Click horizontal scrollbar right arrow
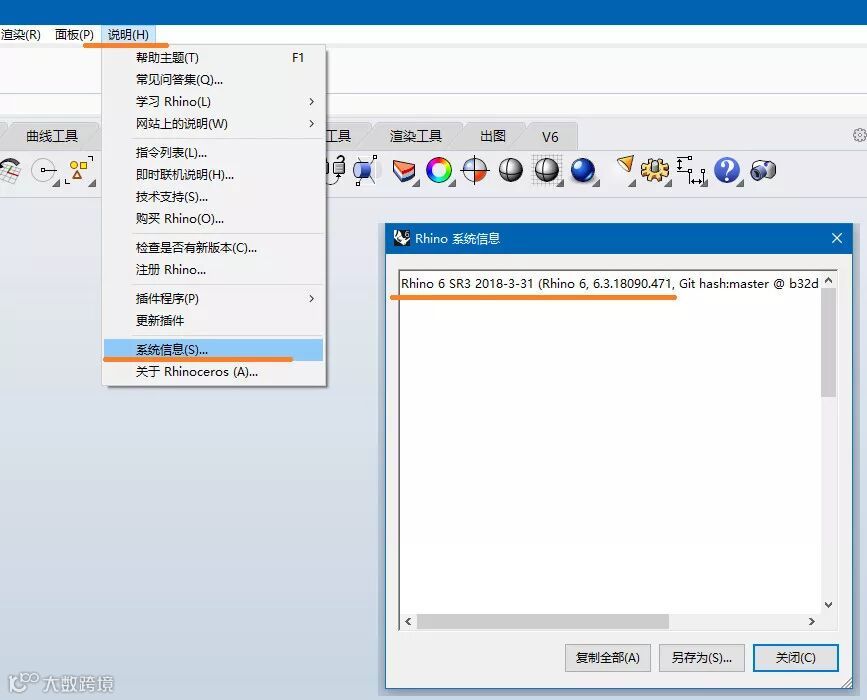 pos(812,621)
